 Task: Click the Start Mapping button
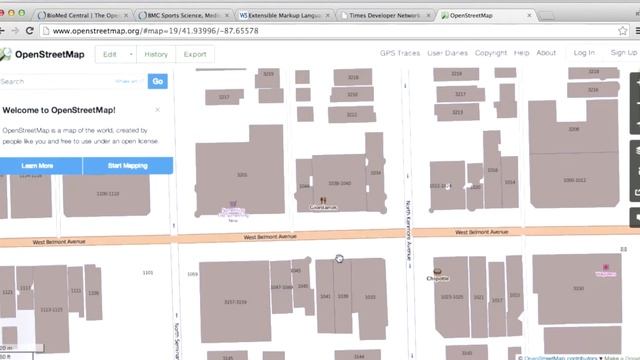click(128, 166)
